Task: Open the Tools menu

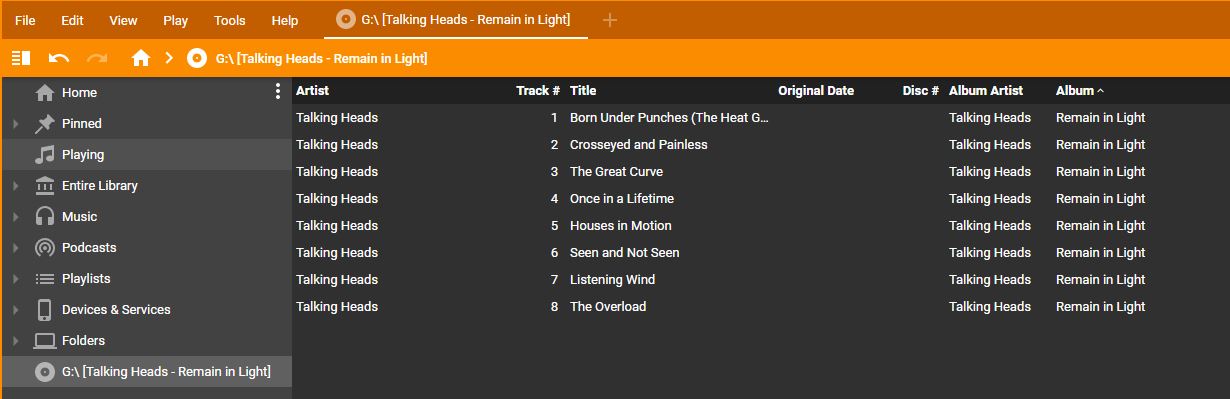Action: [x=230, y=20]
